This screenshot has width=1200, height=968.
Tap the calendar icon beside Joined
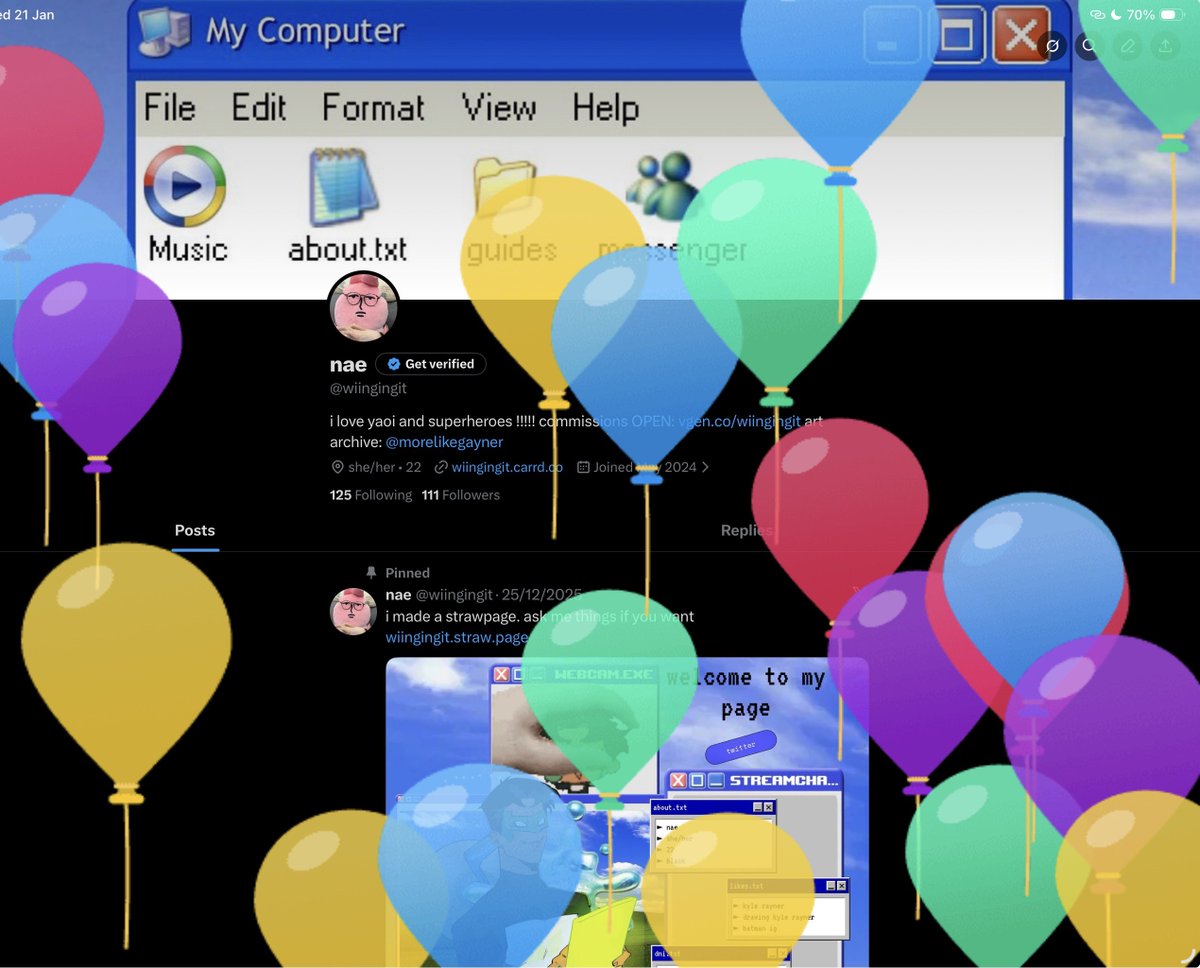(583, 467)
